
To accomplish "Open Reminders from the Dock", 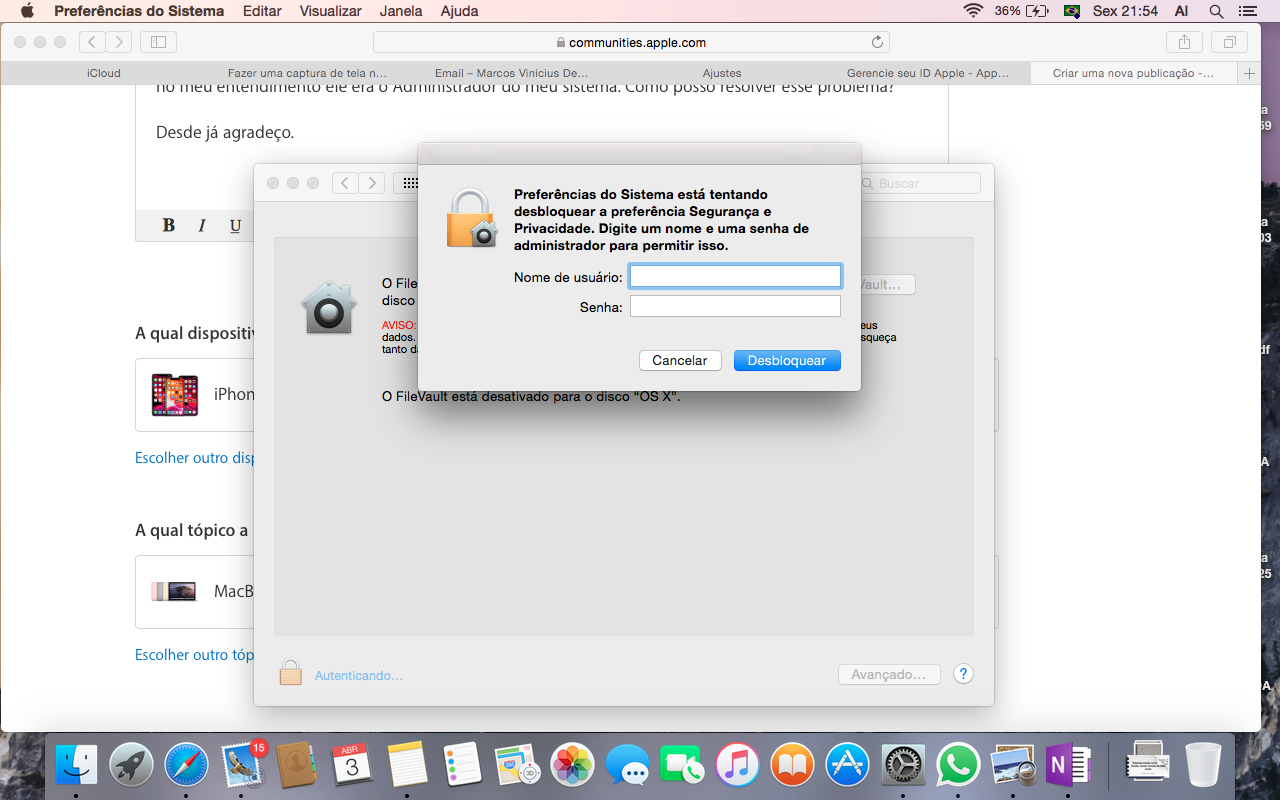I will (463, 766).
